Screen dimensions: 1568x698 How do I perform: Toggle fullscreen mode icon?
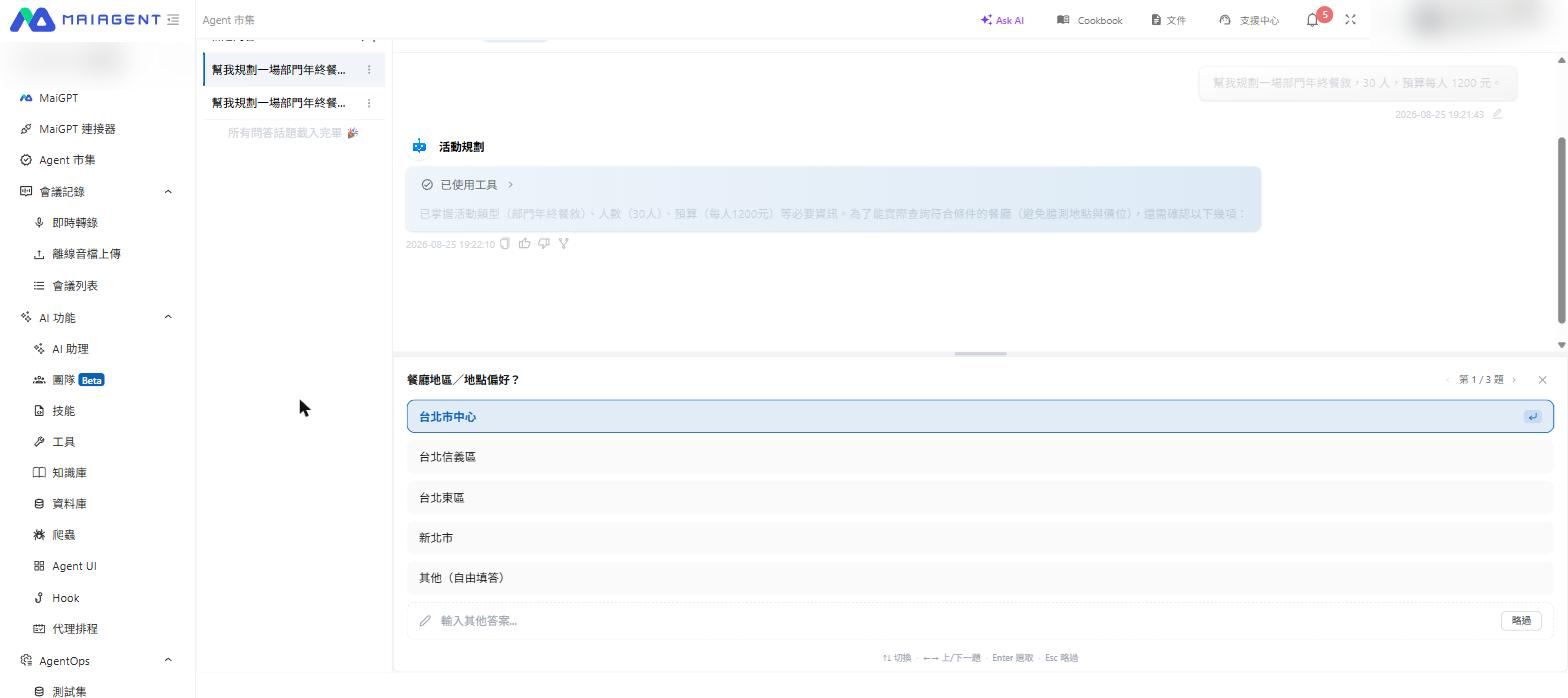point(1350,20)
